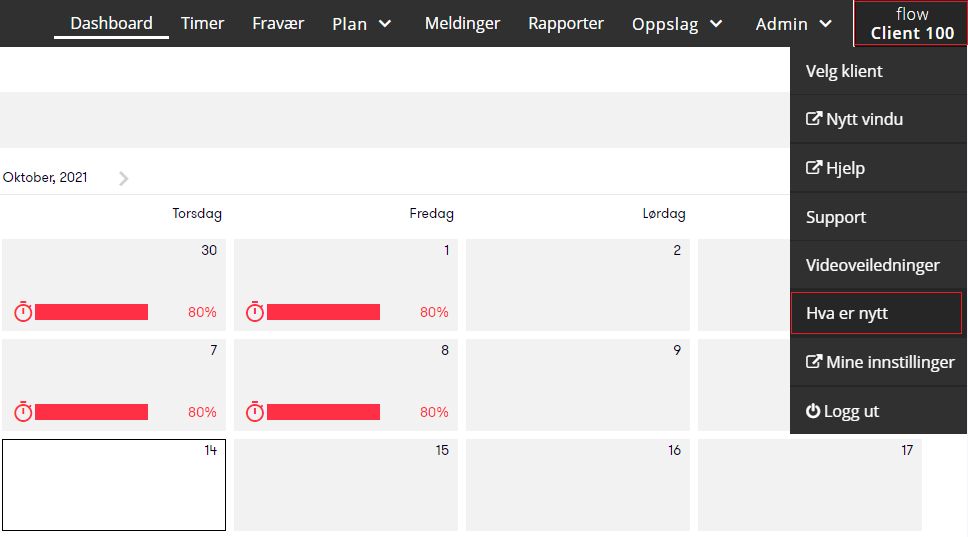Open the Fravær tab
Image resolution: width=968 pixels, height=537 pixels.
(x=278, y=23)
